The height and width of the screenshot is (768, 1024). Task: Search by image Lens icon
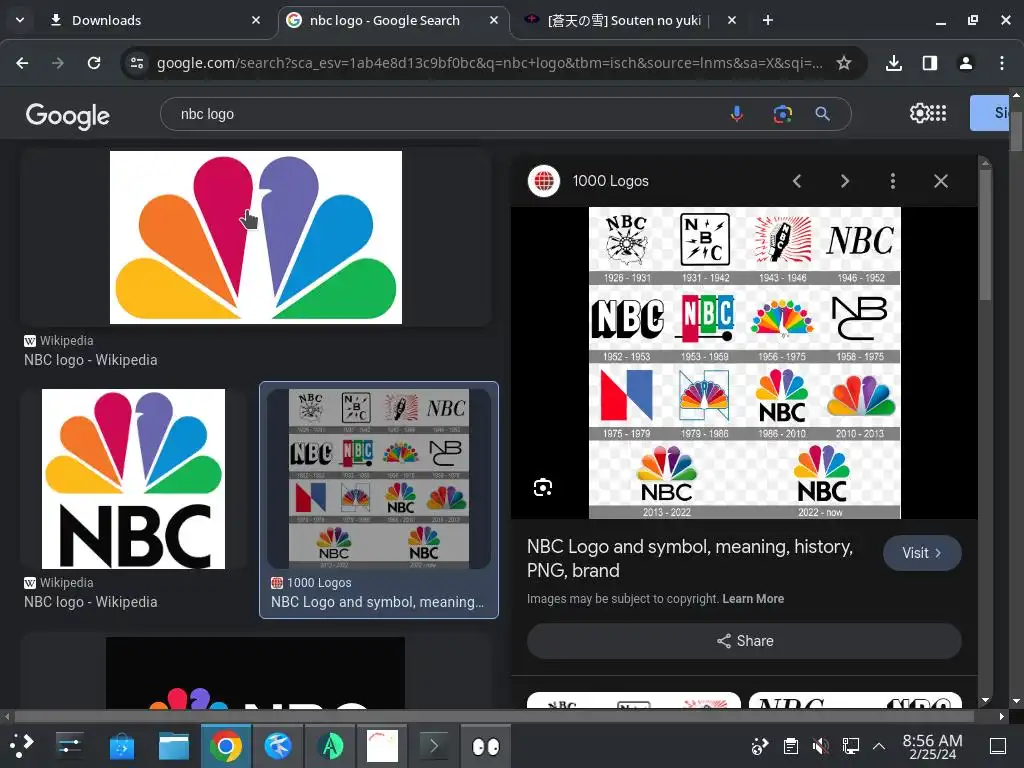point(782,114)
